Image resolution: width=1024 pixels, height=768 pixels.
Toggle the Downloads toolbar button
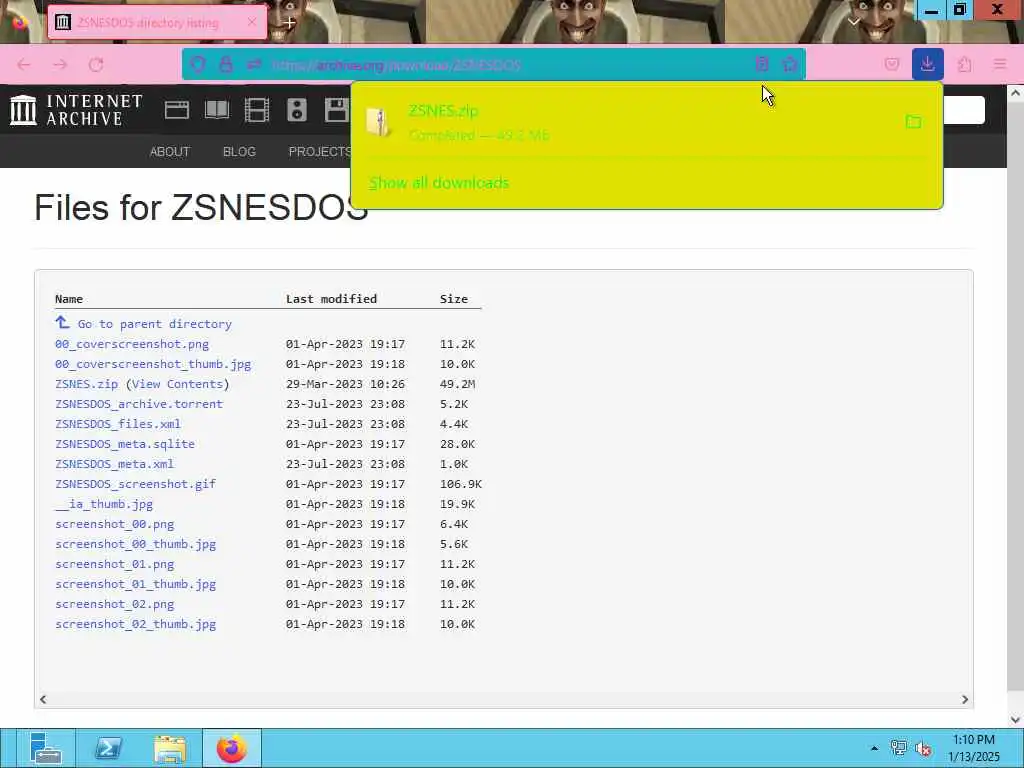[927, 64]
